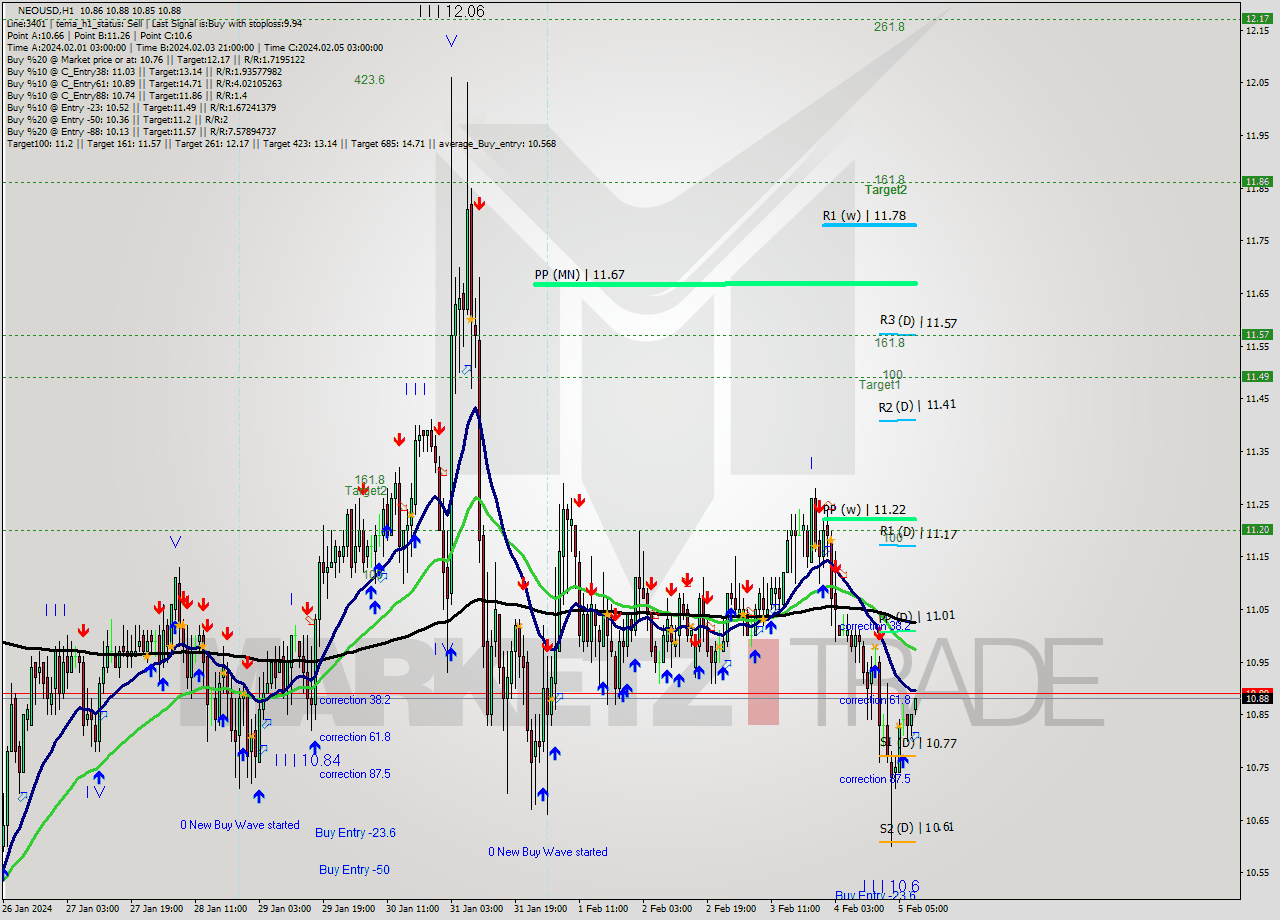Image resolution: width=1280 pixels, height=920 pixels.
Task: Click the '3 Feb 11:00' time axis label
Action: [x=796, y=909]
